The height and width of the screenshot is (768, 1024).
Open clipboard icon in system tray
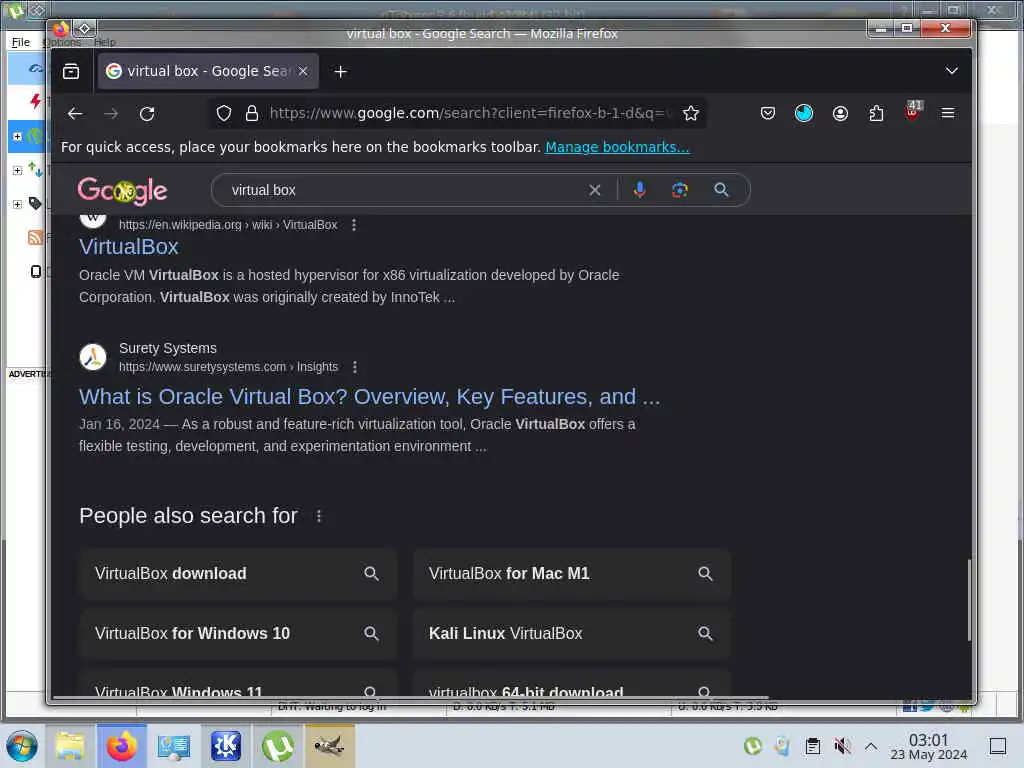click(812, 746)
